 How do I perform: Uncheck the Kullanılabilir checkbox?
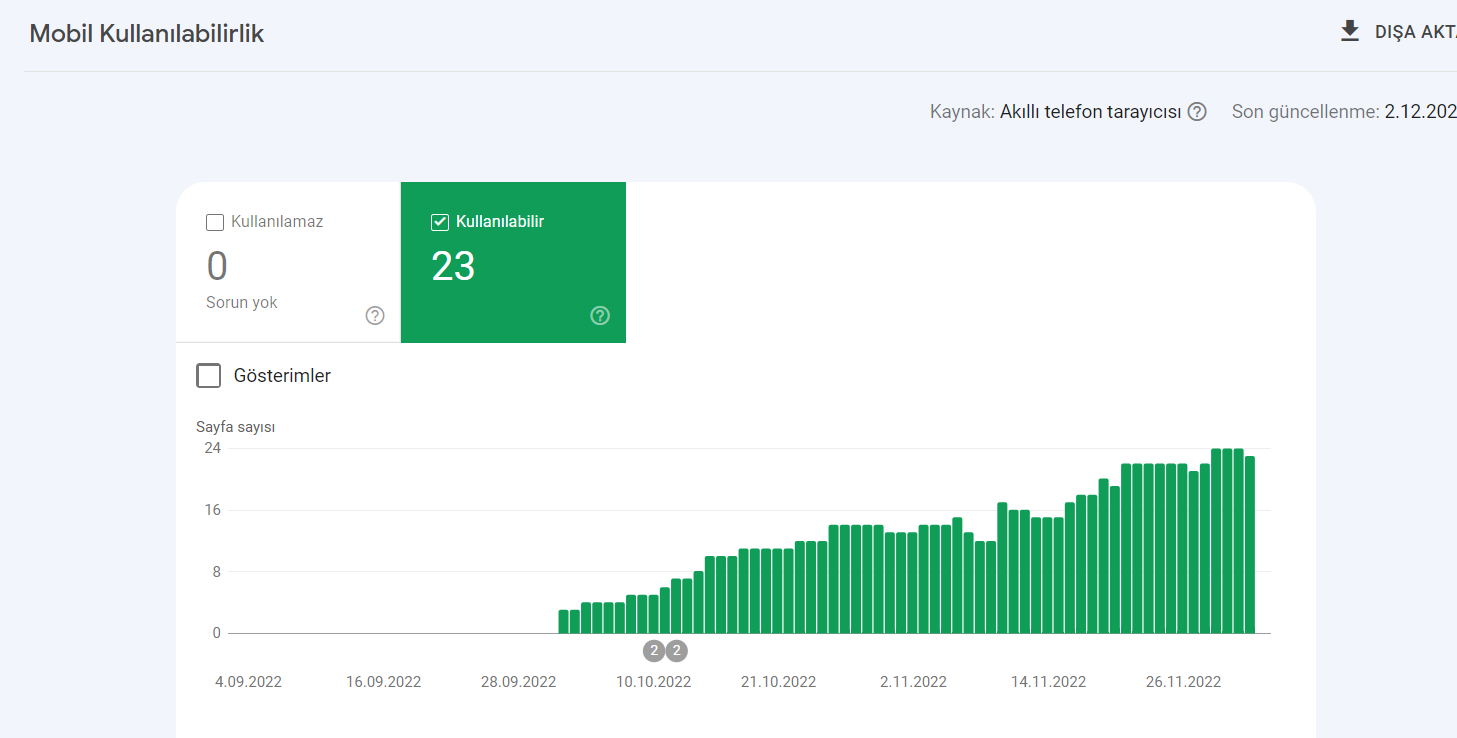pos(439,222)
